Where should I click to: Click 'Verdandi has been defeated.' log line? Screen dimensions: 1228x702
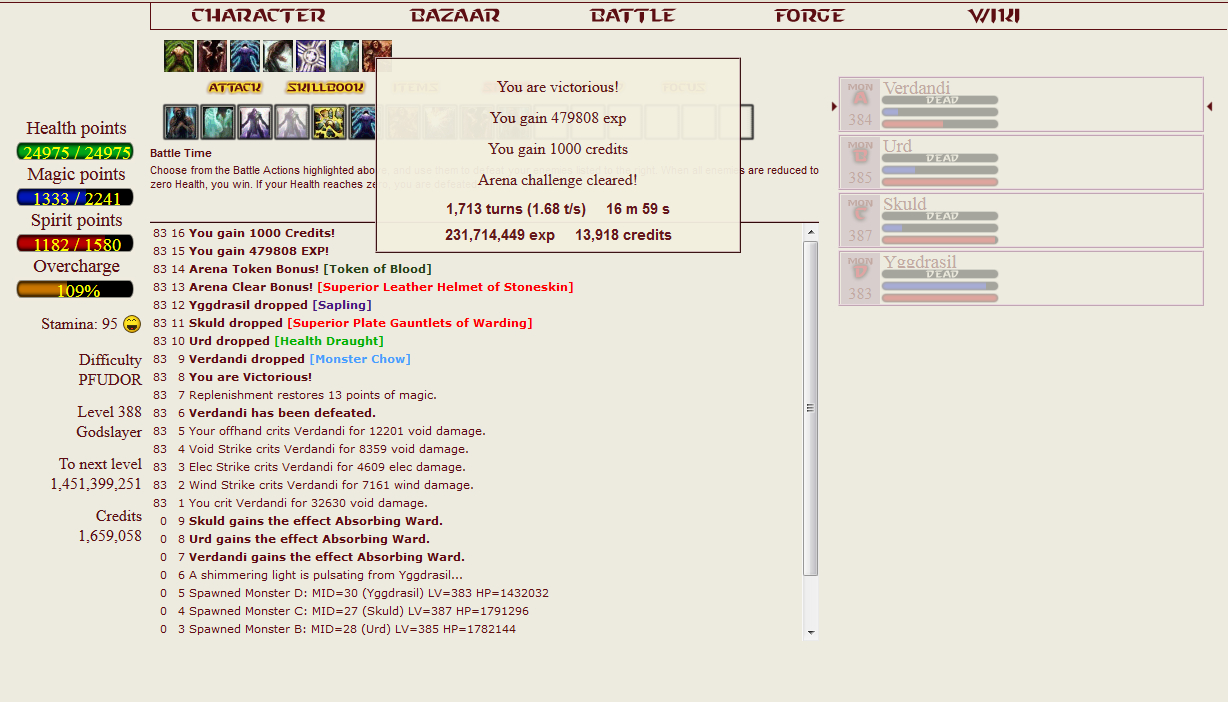click(282, 413)
